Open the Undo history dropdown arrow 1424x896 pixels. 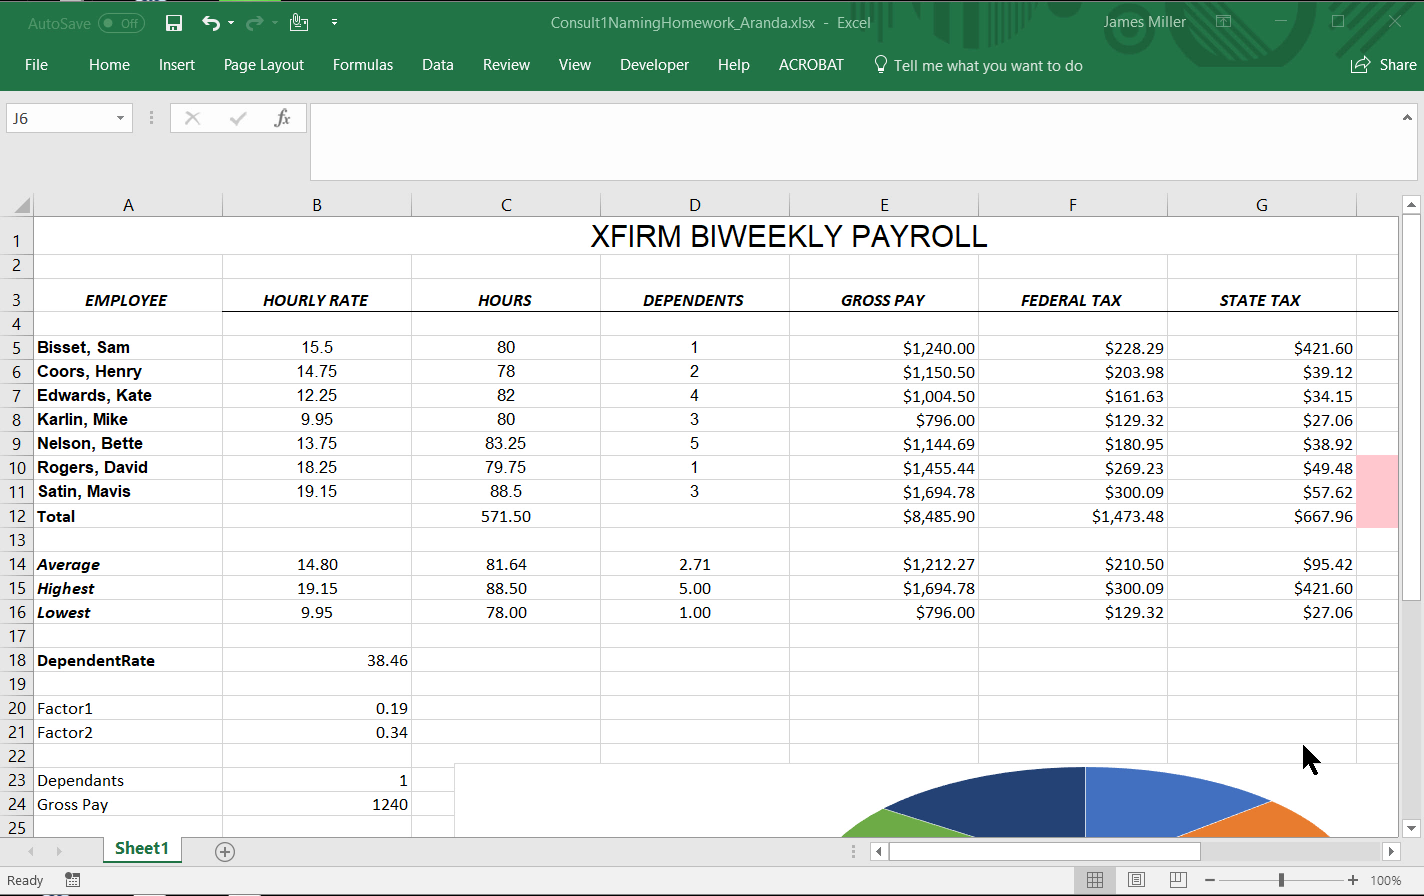(x=231, y=23)
